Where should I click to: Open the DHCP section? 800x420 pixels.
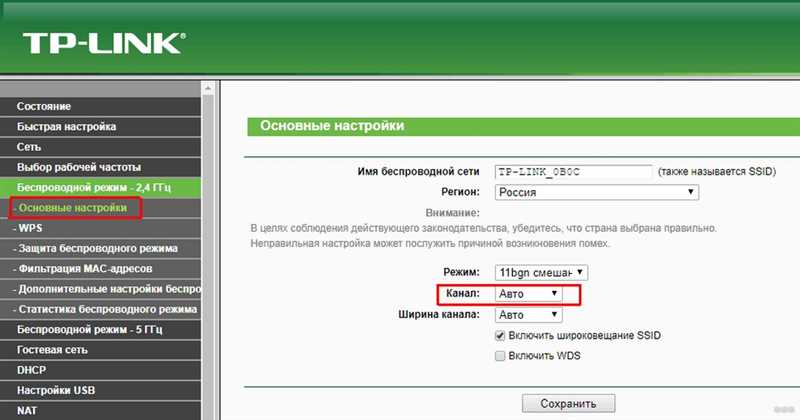pos(101,370)
